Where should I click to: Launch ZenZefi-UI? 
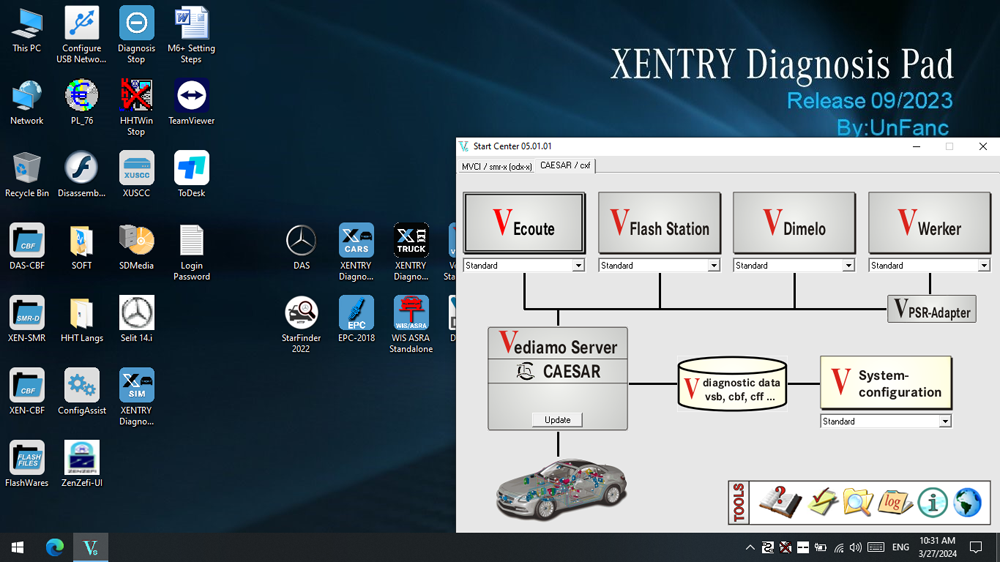click(82, 464)
